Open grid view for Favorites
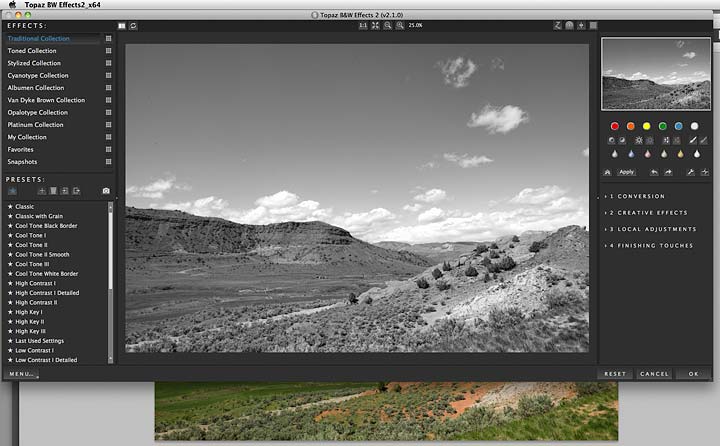The height and width of the screenshot is (446, 720). 108,149
